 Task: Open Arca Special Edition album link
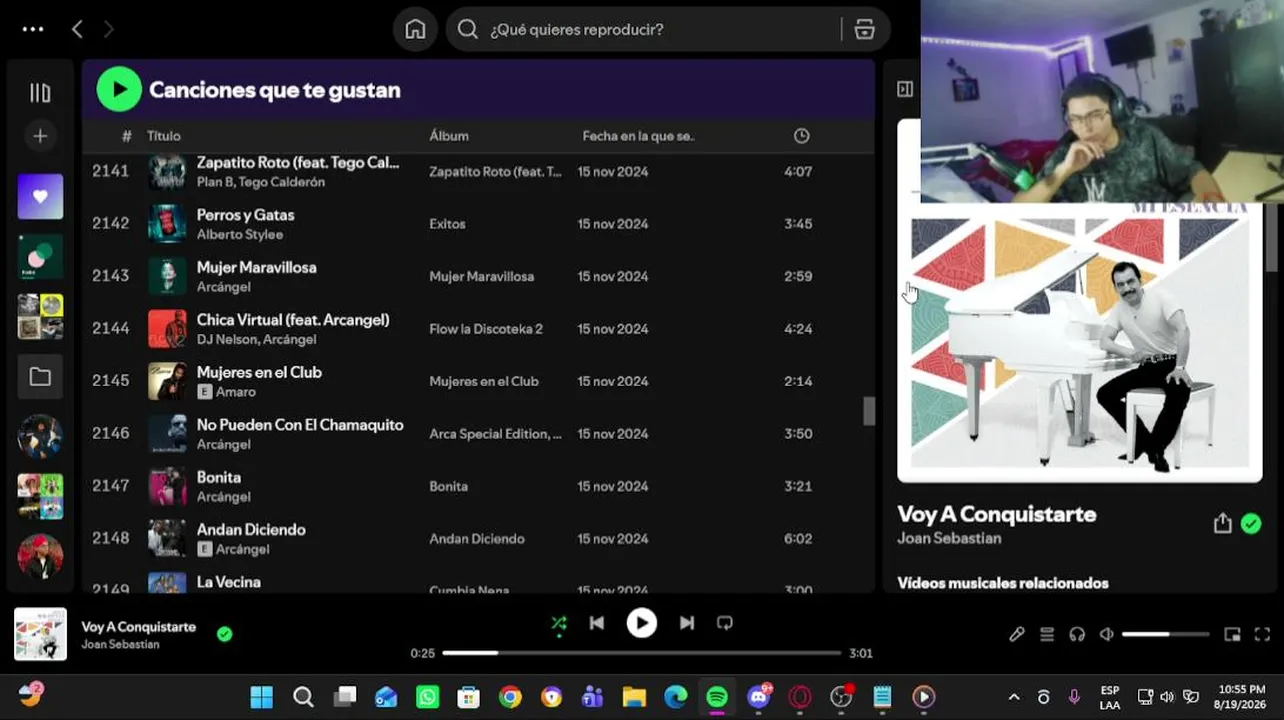pyautogui.click(x=495, y=434)
